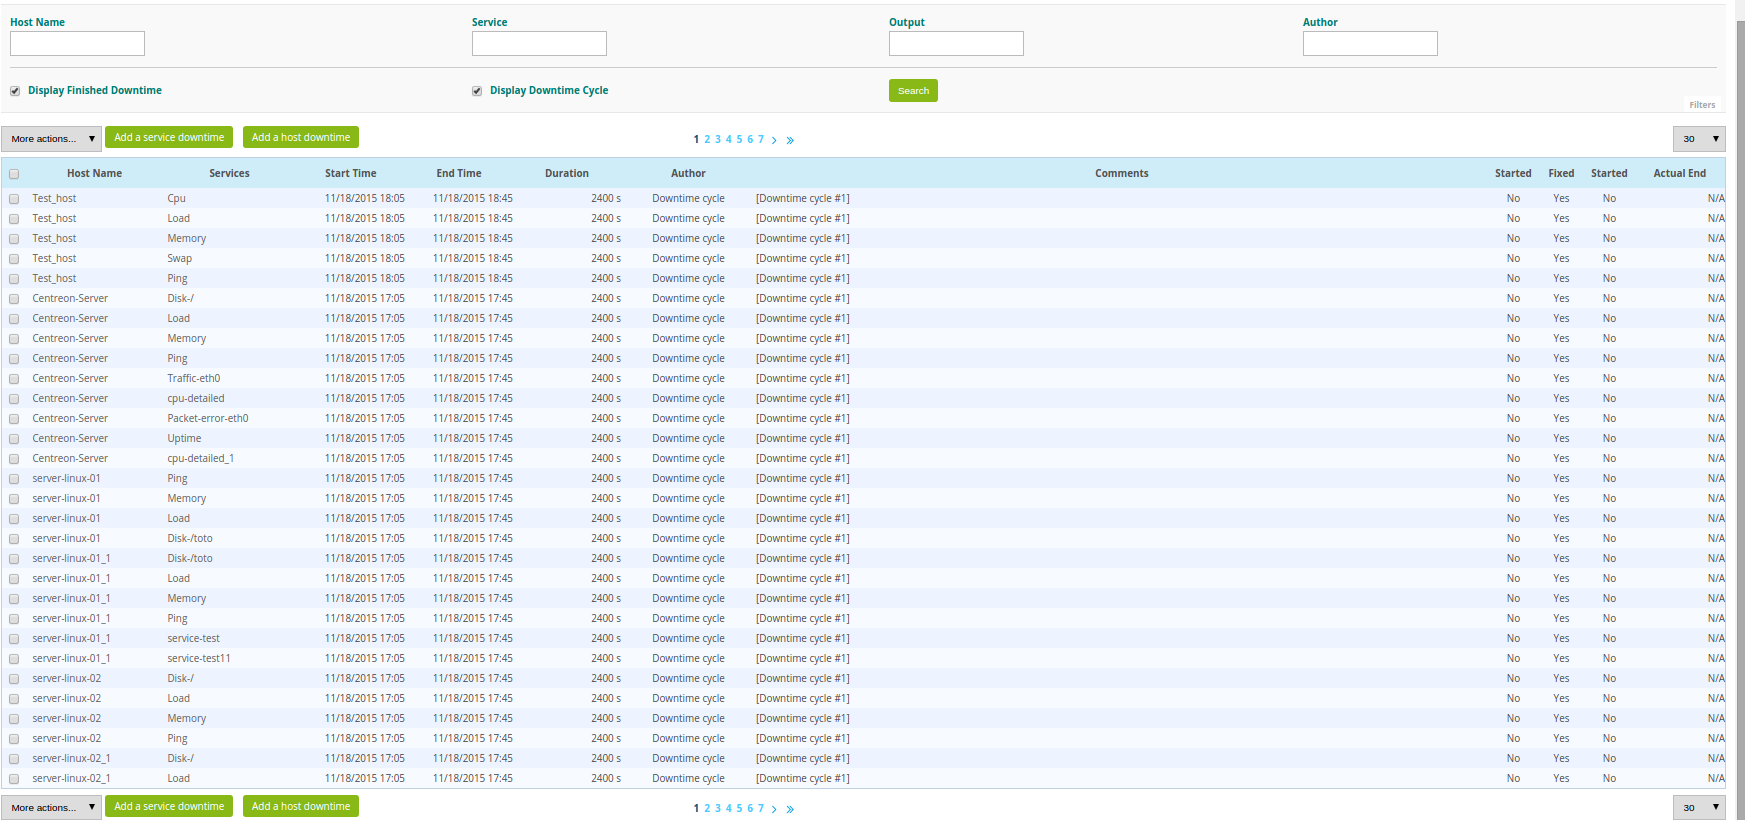Open the service-test11 service

pos(198,659)
